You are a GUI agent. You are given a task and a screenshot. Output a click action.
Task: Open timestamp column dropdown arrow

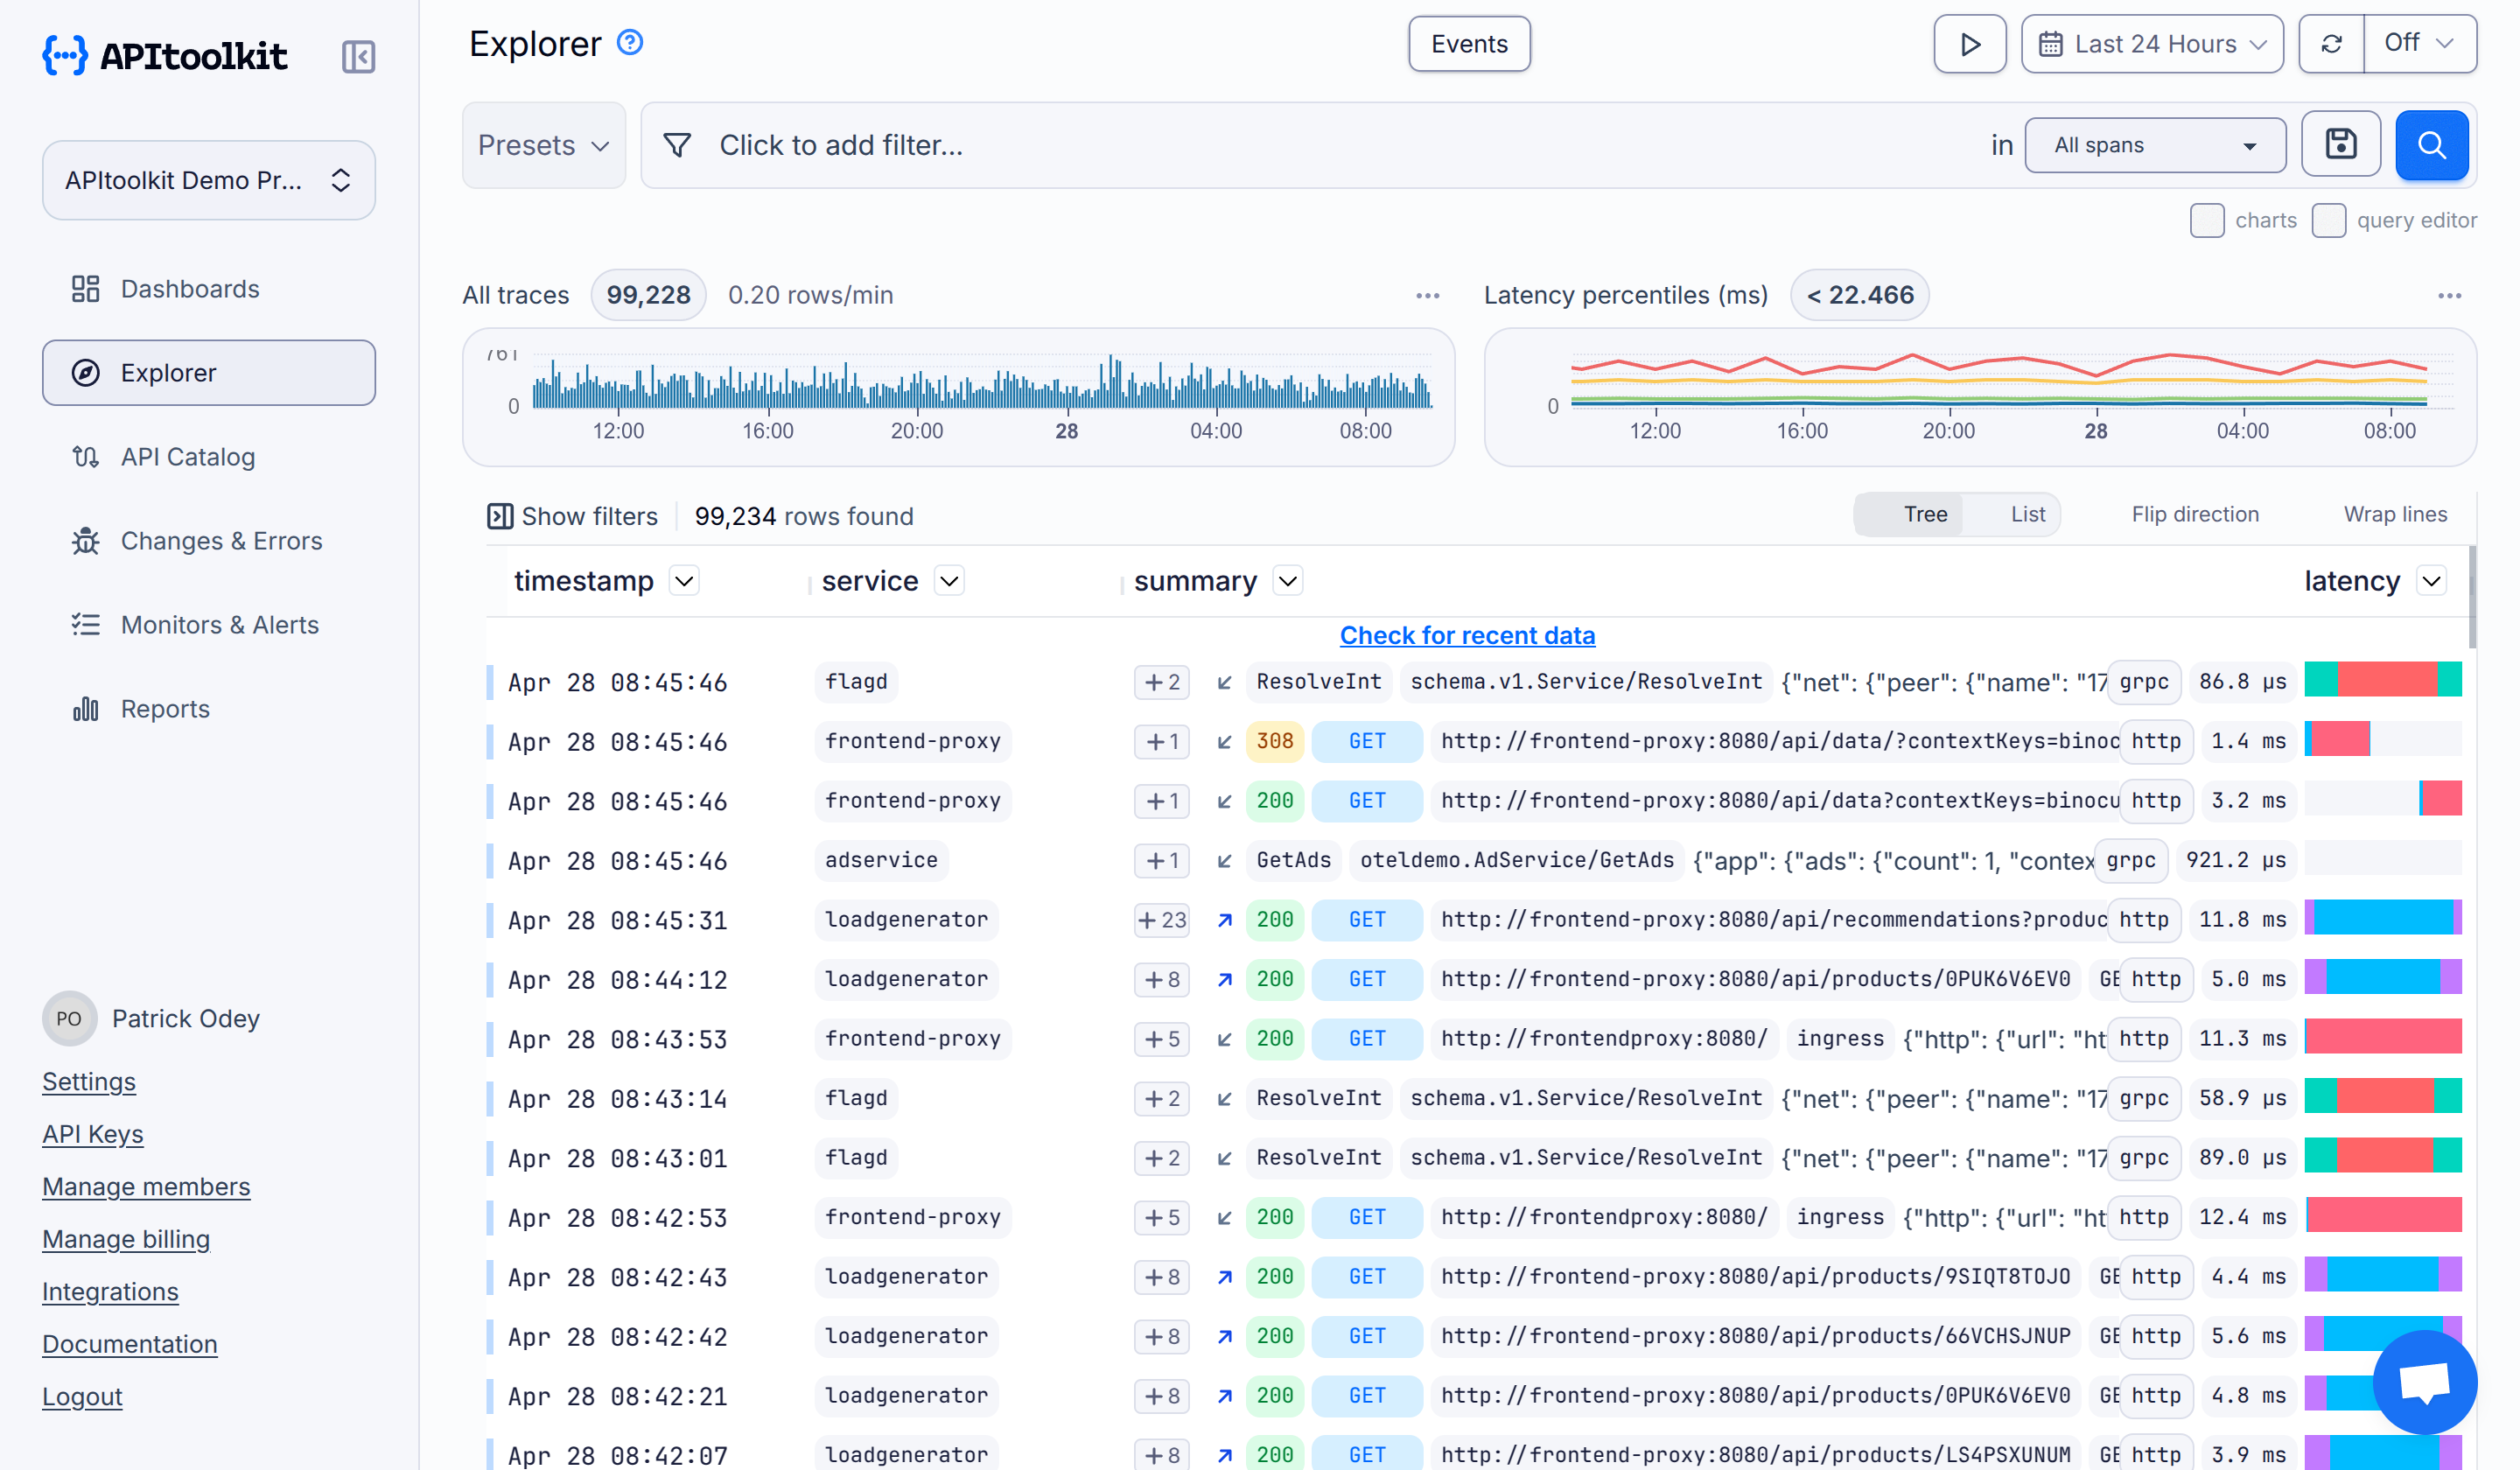[x=684, y=581]
